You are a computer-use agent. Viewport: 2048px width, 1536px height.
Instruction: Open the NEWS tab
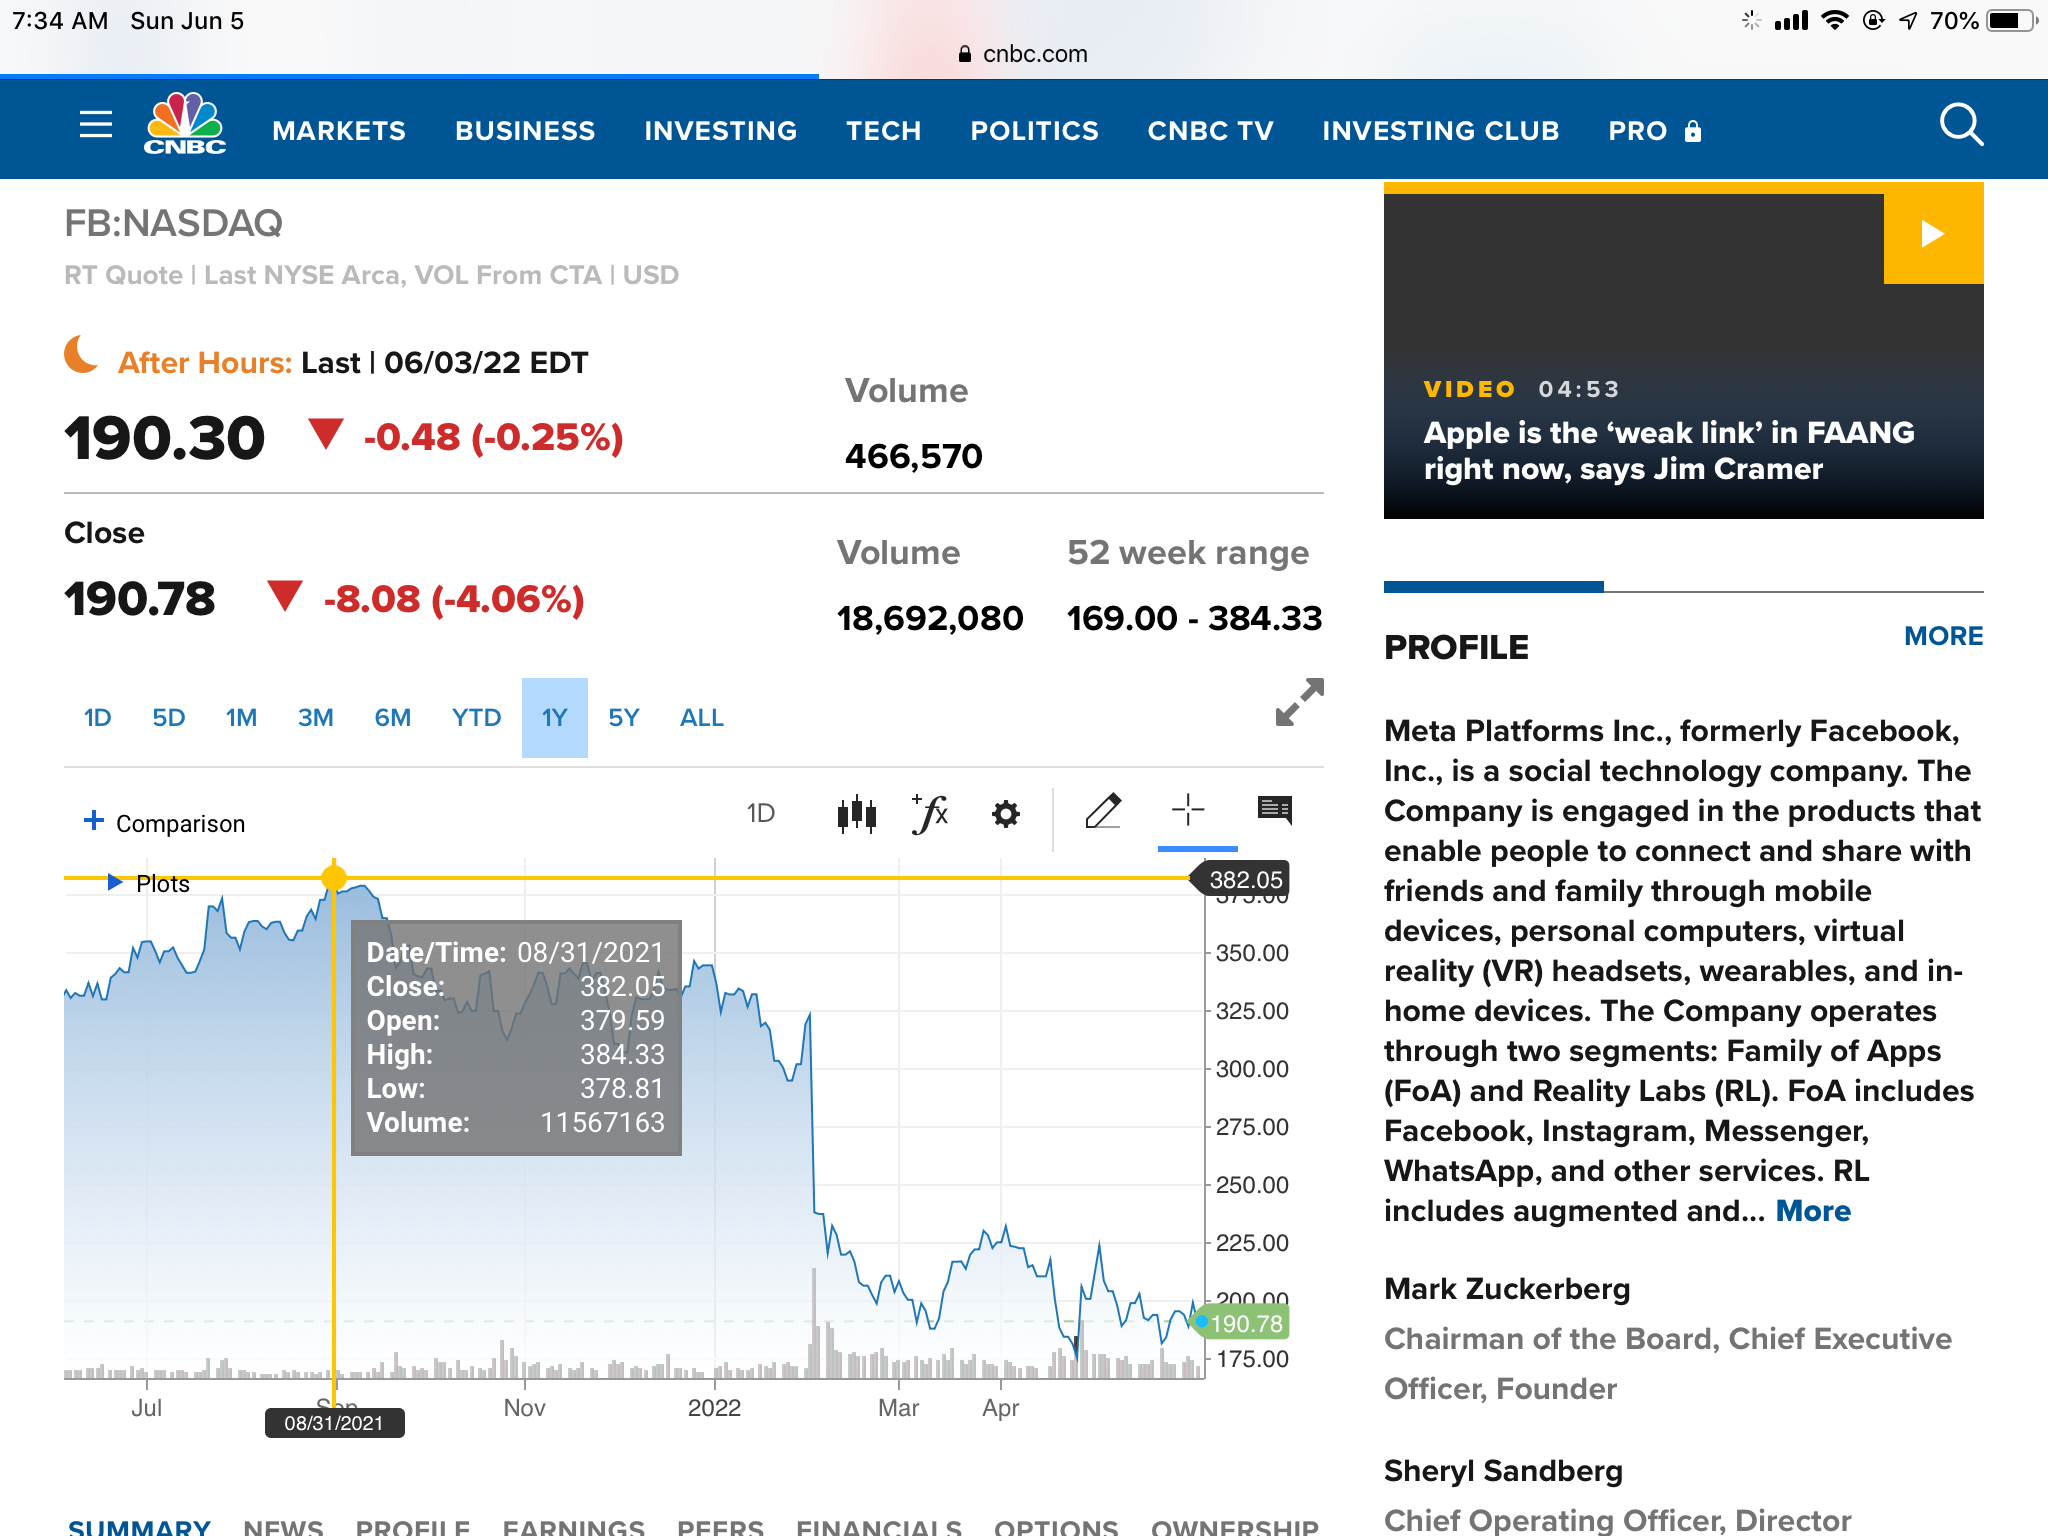[x=283, y=1526]
